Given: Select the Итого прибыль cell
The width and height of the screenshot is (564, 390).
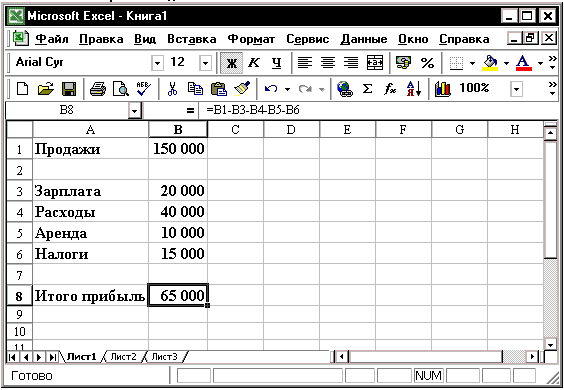Looking at the screenshot, I should point(90,296).
